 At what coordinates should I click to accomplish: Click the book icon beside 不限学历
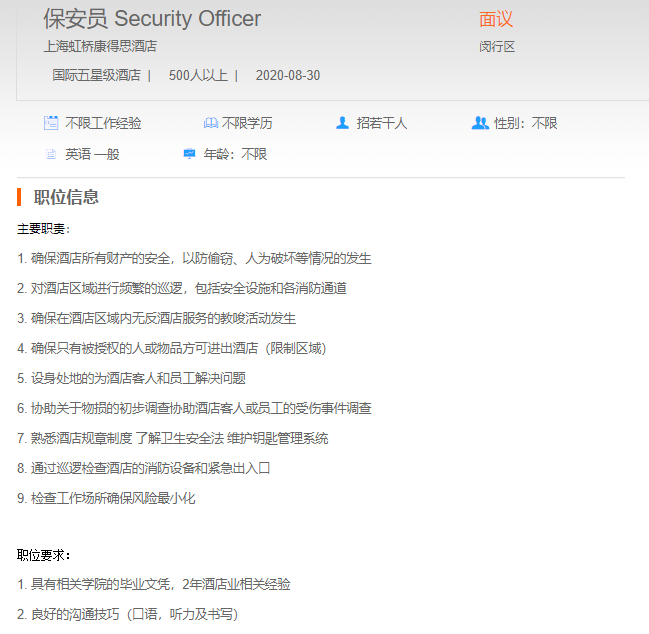click(210, 123)
